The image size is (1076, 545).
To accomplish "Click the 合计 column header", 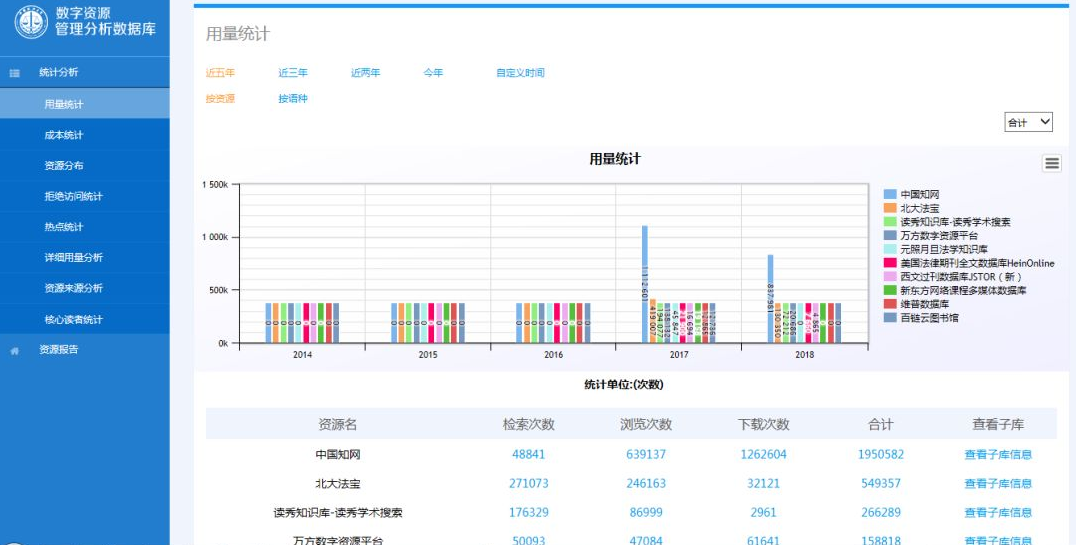I will coord(881,424).
